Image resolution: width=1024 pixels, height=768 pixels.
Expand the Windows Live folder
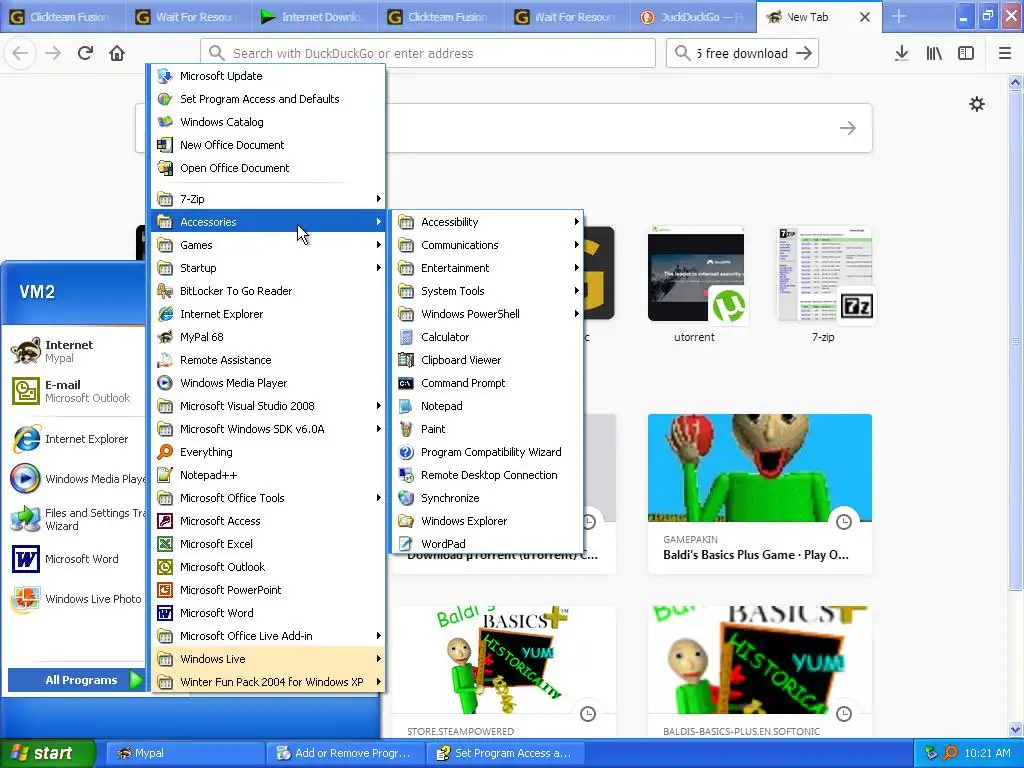(268, 658)
